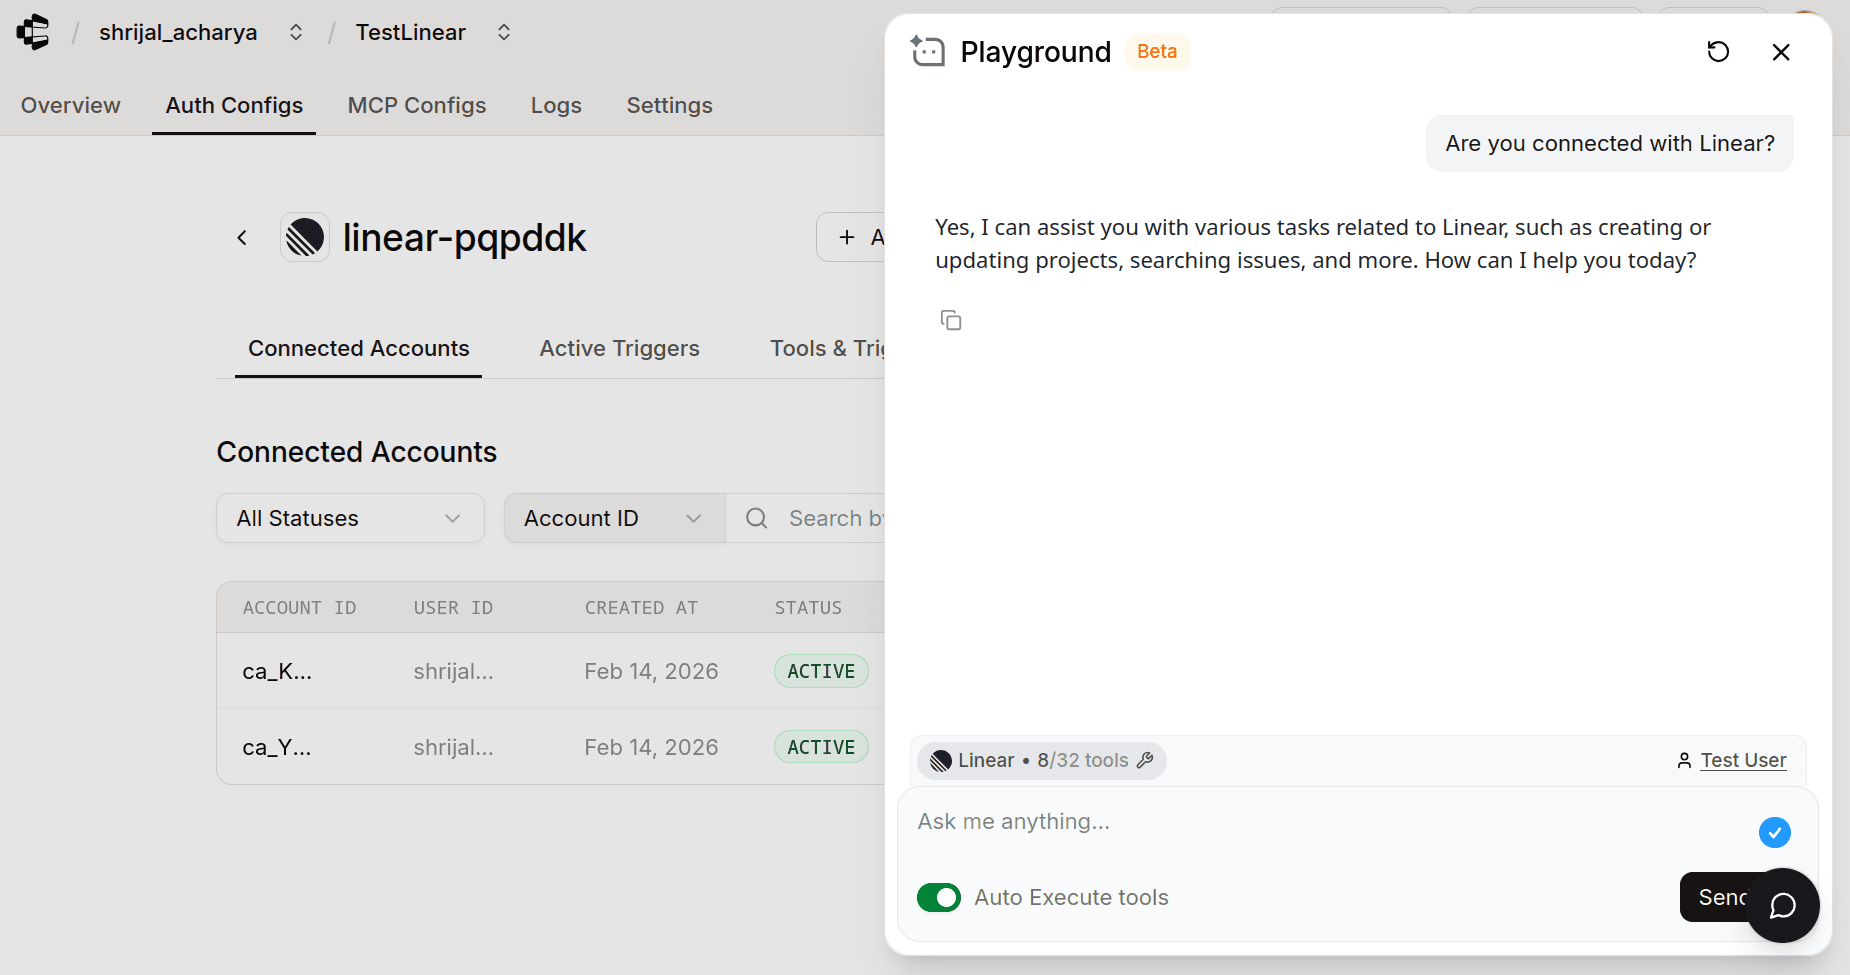Select account row ca_Y...
1850x975 pixels.
551,747
